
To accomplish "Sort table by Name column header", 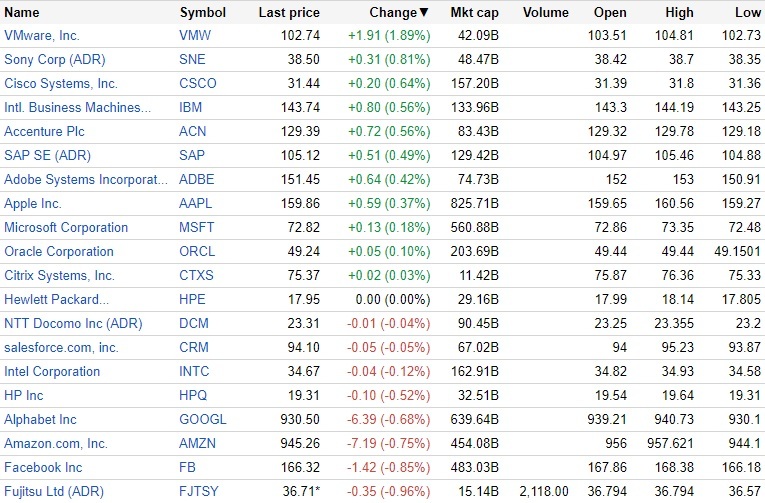I will click(x=22, y=13).
